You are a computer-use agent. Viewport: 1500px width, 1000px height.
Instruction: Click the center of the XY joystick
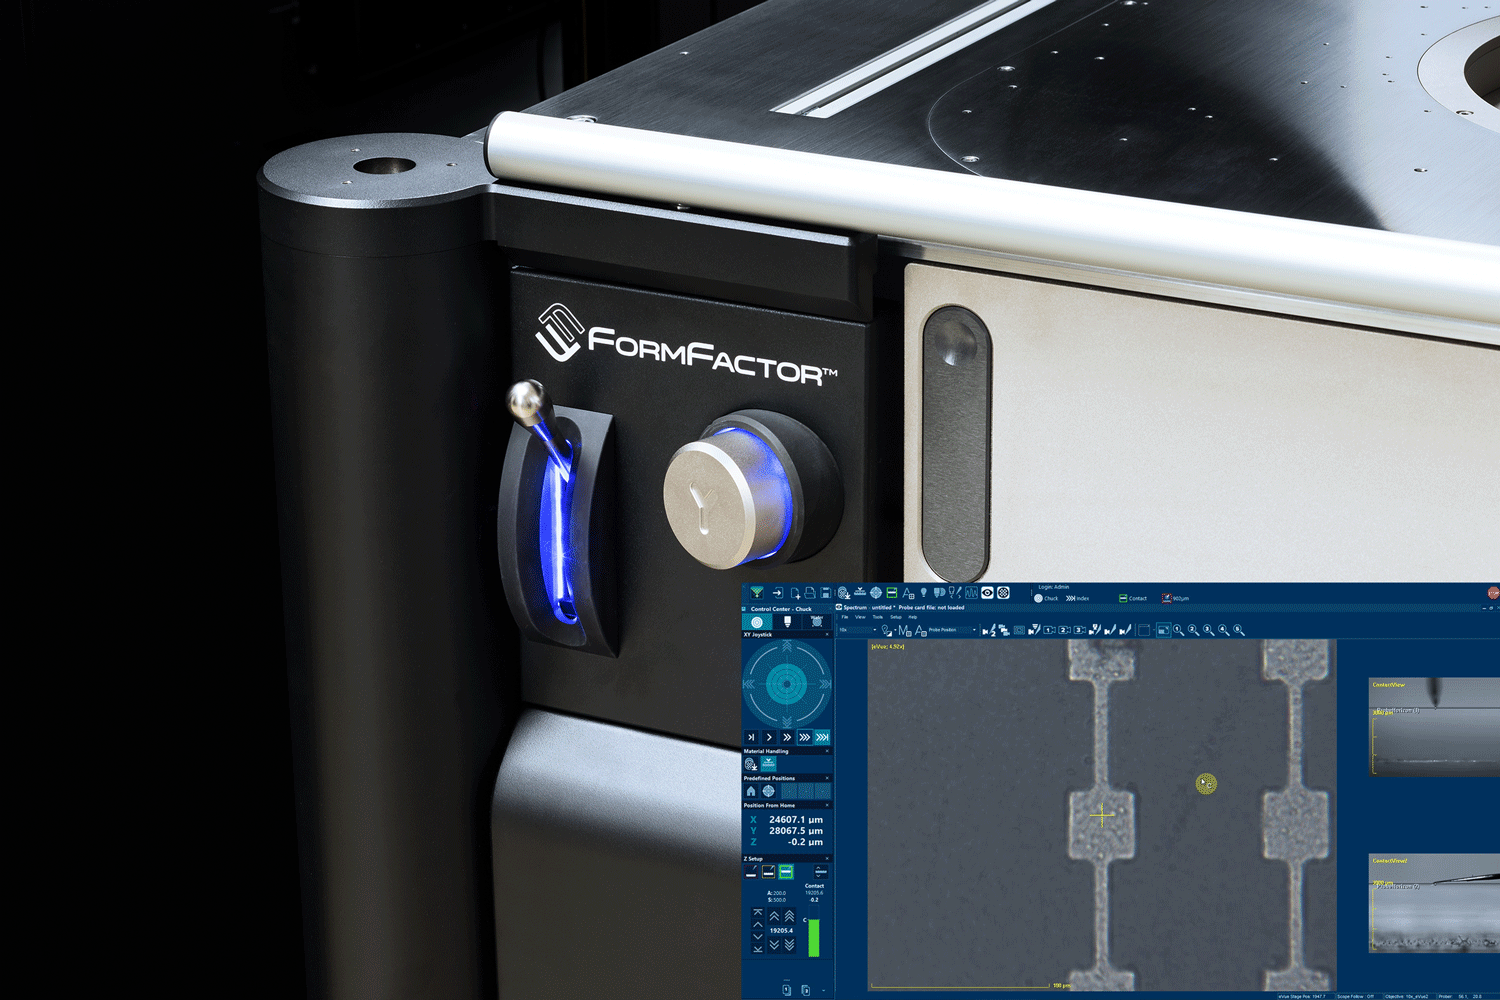(x=787, y=684)
